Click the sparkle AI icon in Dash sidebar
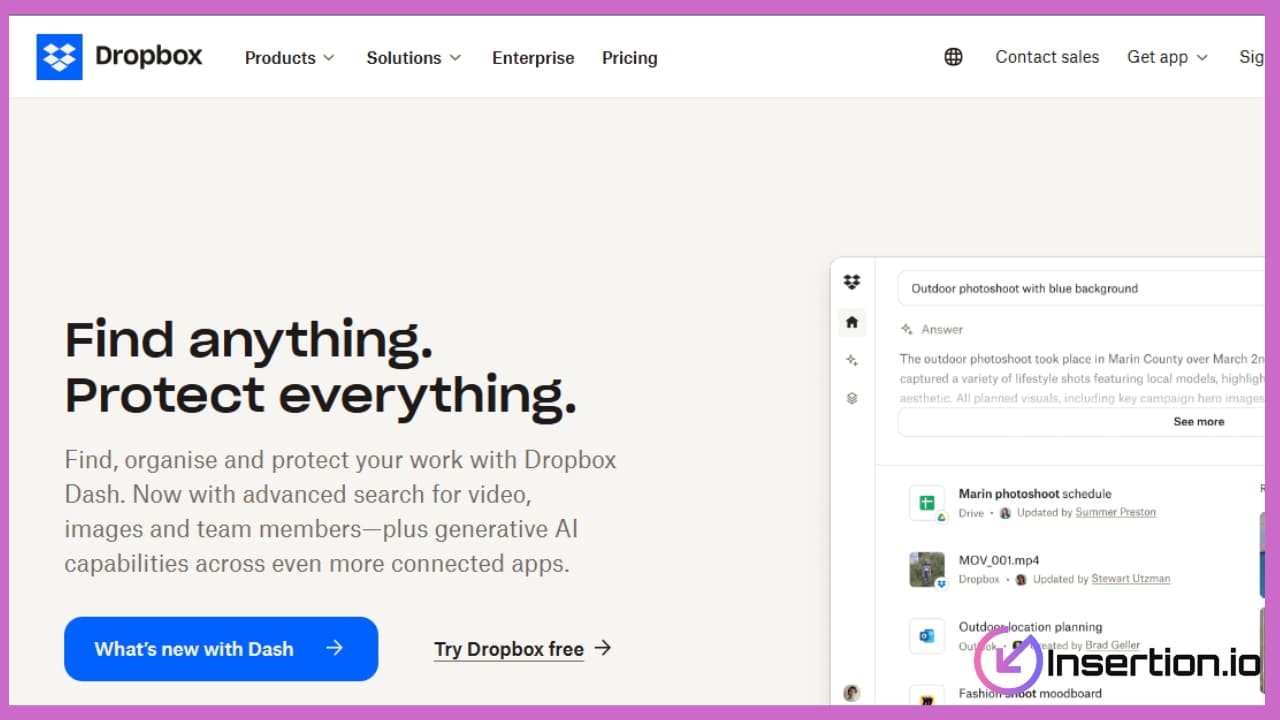This screenshot has height=720, width=1280. click(x=852, y=360)
